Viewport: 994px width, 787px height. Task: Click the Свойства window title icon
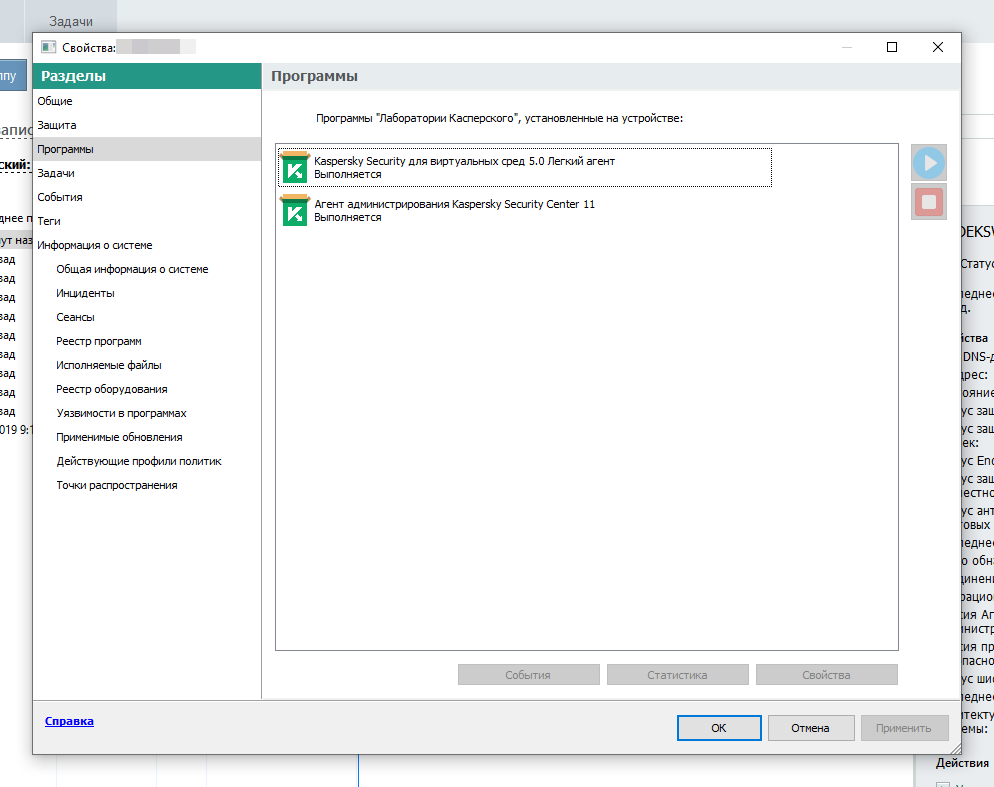(48, 48)
